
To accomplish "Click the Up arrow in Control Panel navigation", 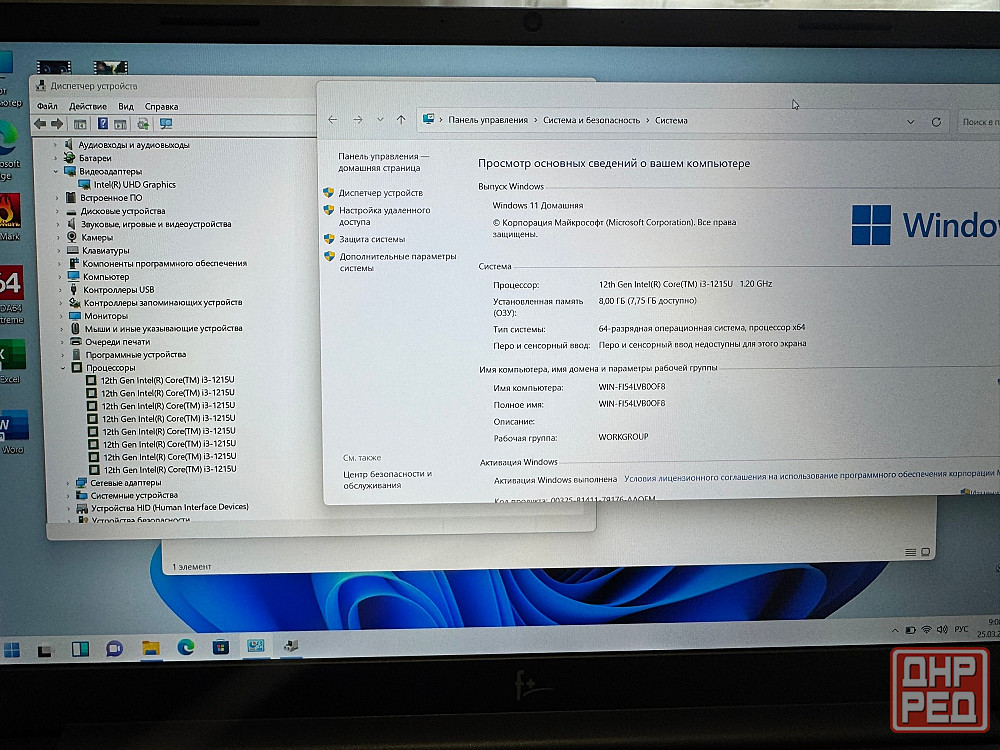I will [401, 120].
